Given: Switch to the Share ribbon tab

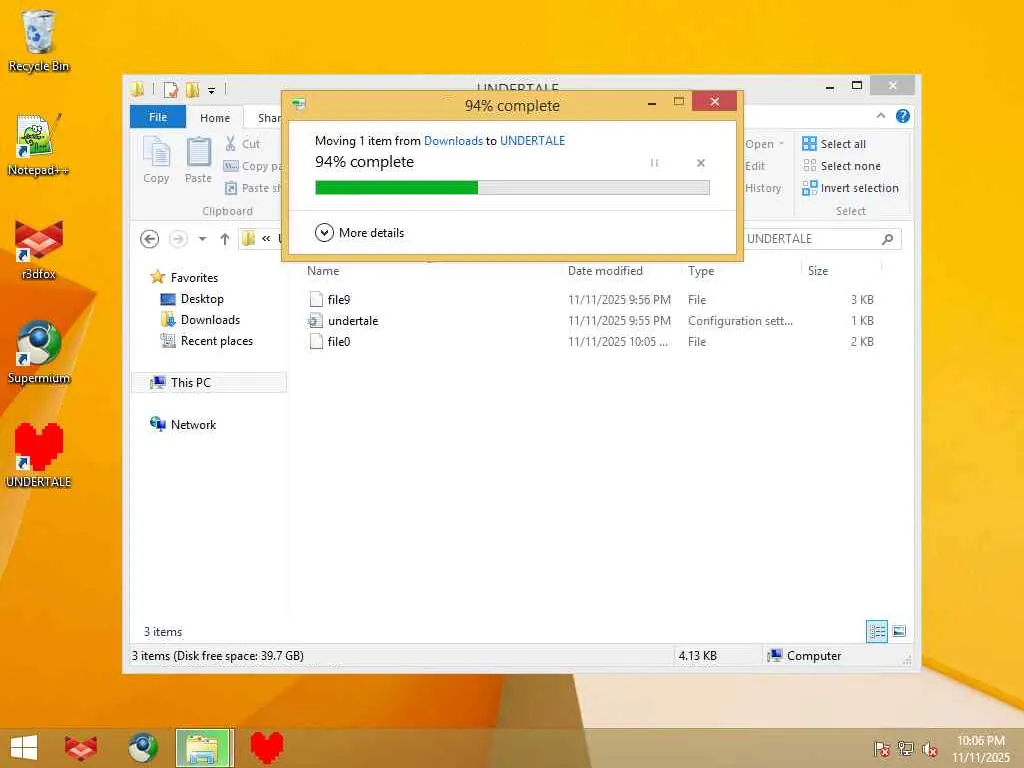Looking at the screenshot, I should pyautogui.click(x=268, y=118).
